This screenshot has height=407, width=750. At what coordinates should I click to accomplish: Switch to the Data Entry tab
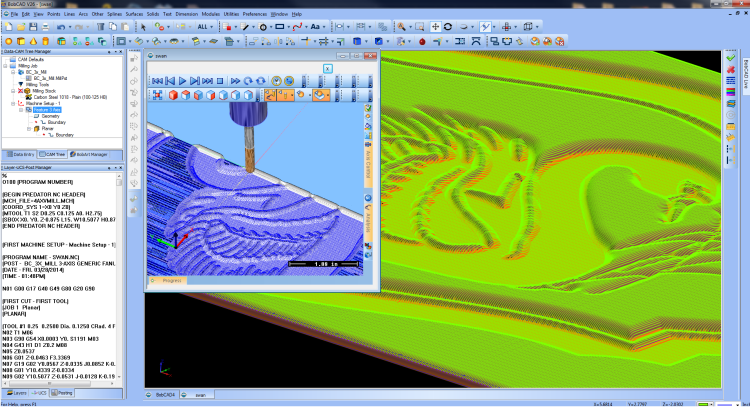click(x=21, y=154)
